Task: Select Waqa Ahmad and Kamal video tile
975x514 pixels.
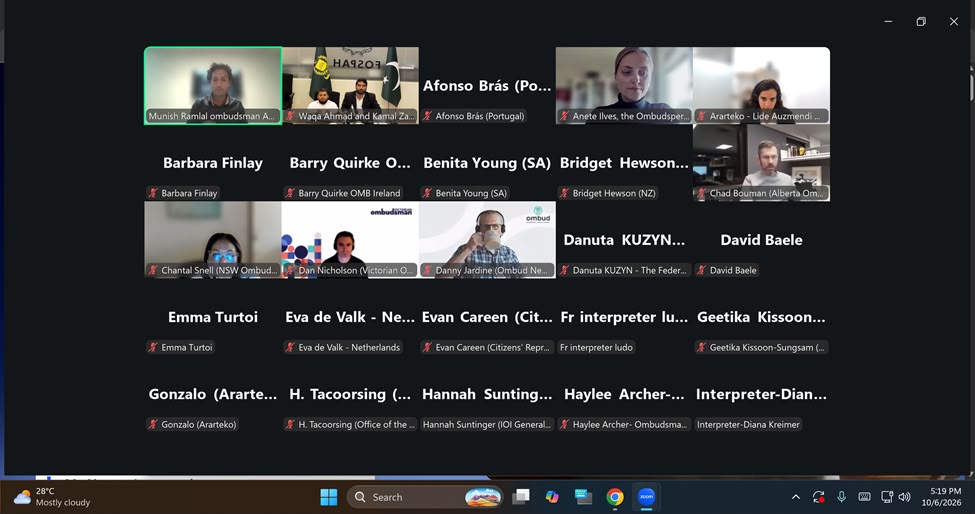Action: (x=350, y=86)
